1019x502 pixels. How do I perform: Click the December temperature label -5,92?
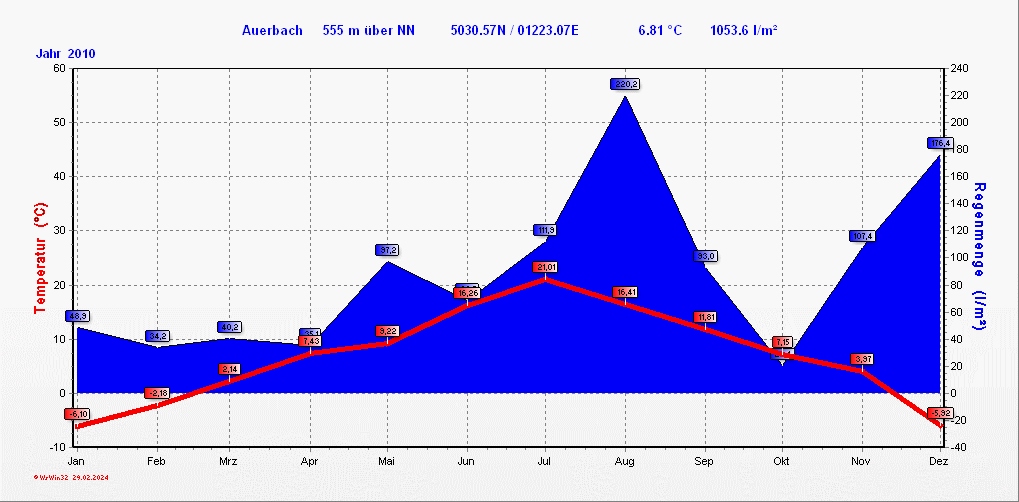pos(939,412)
